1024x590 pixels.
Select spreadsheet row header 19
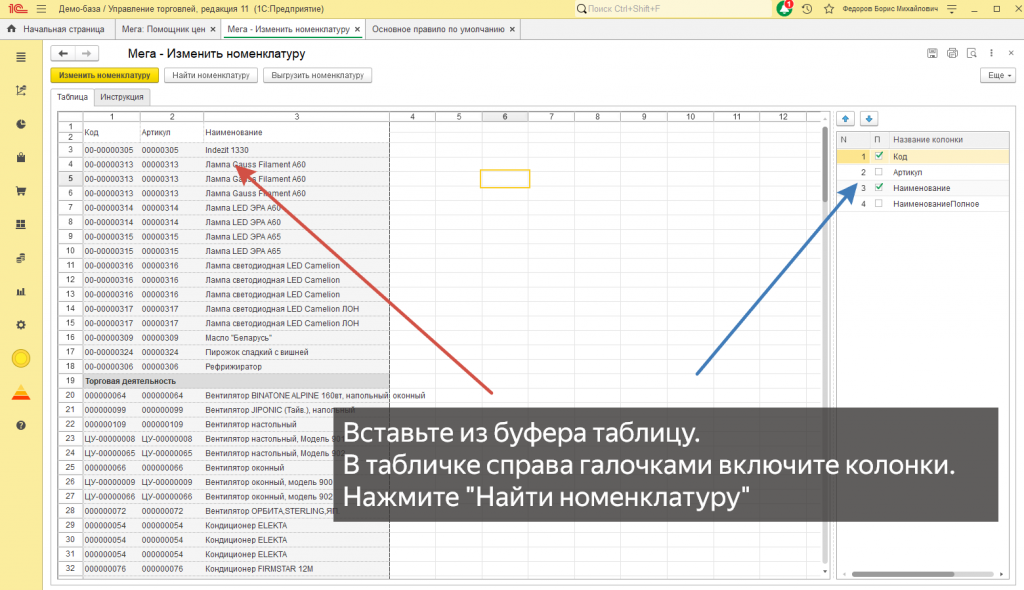pos(71,381)
